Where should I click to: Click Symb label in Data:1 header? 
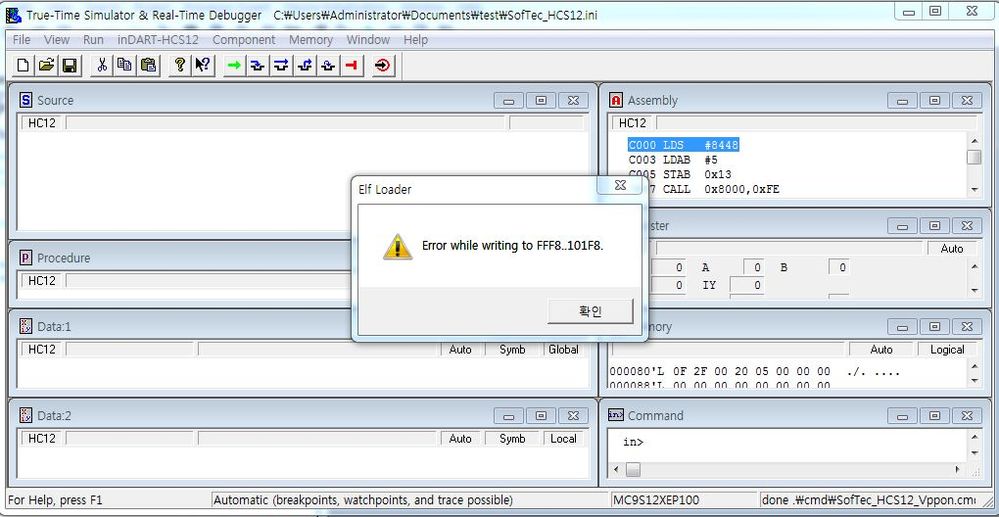(512, 349)
